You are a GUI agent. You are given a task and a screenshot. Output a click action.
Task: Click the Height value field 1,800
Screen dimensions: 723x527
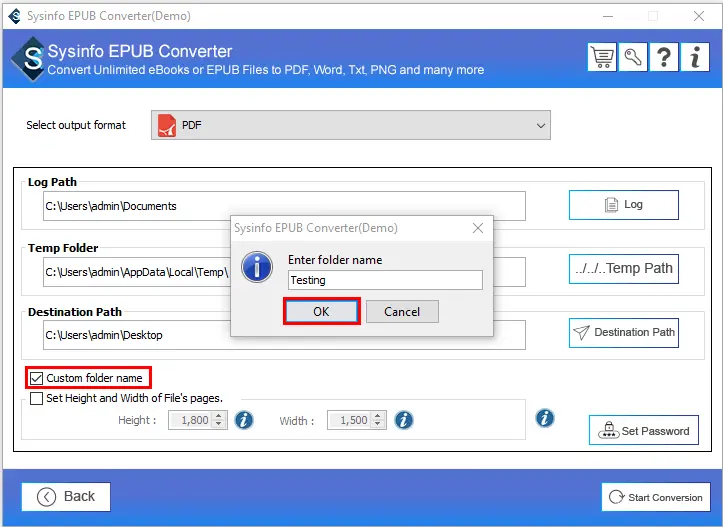(x=190, y=420)
